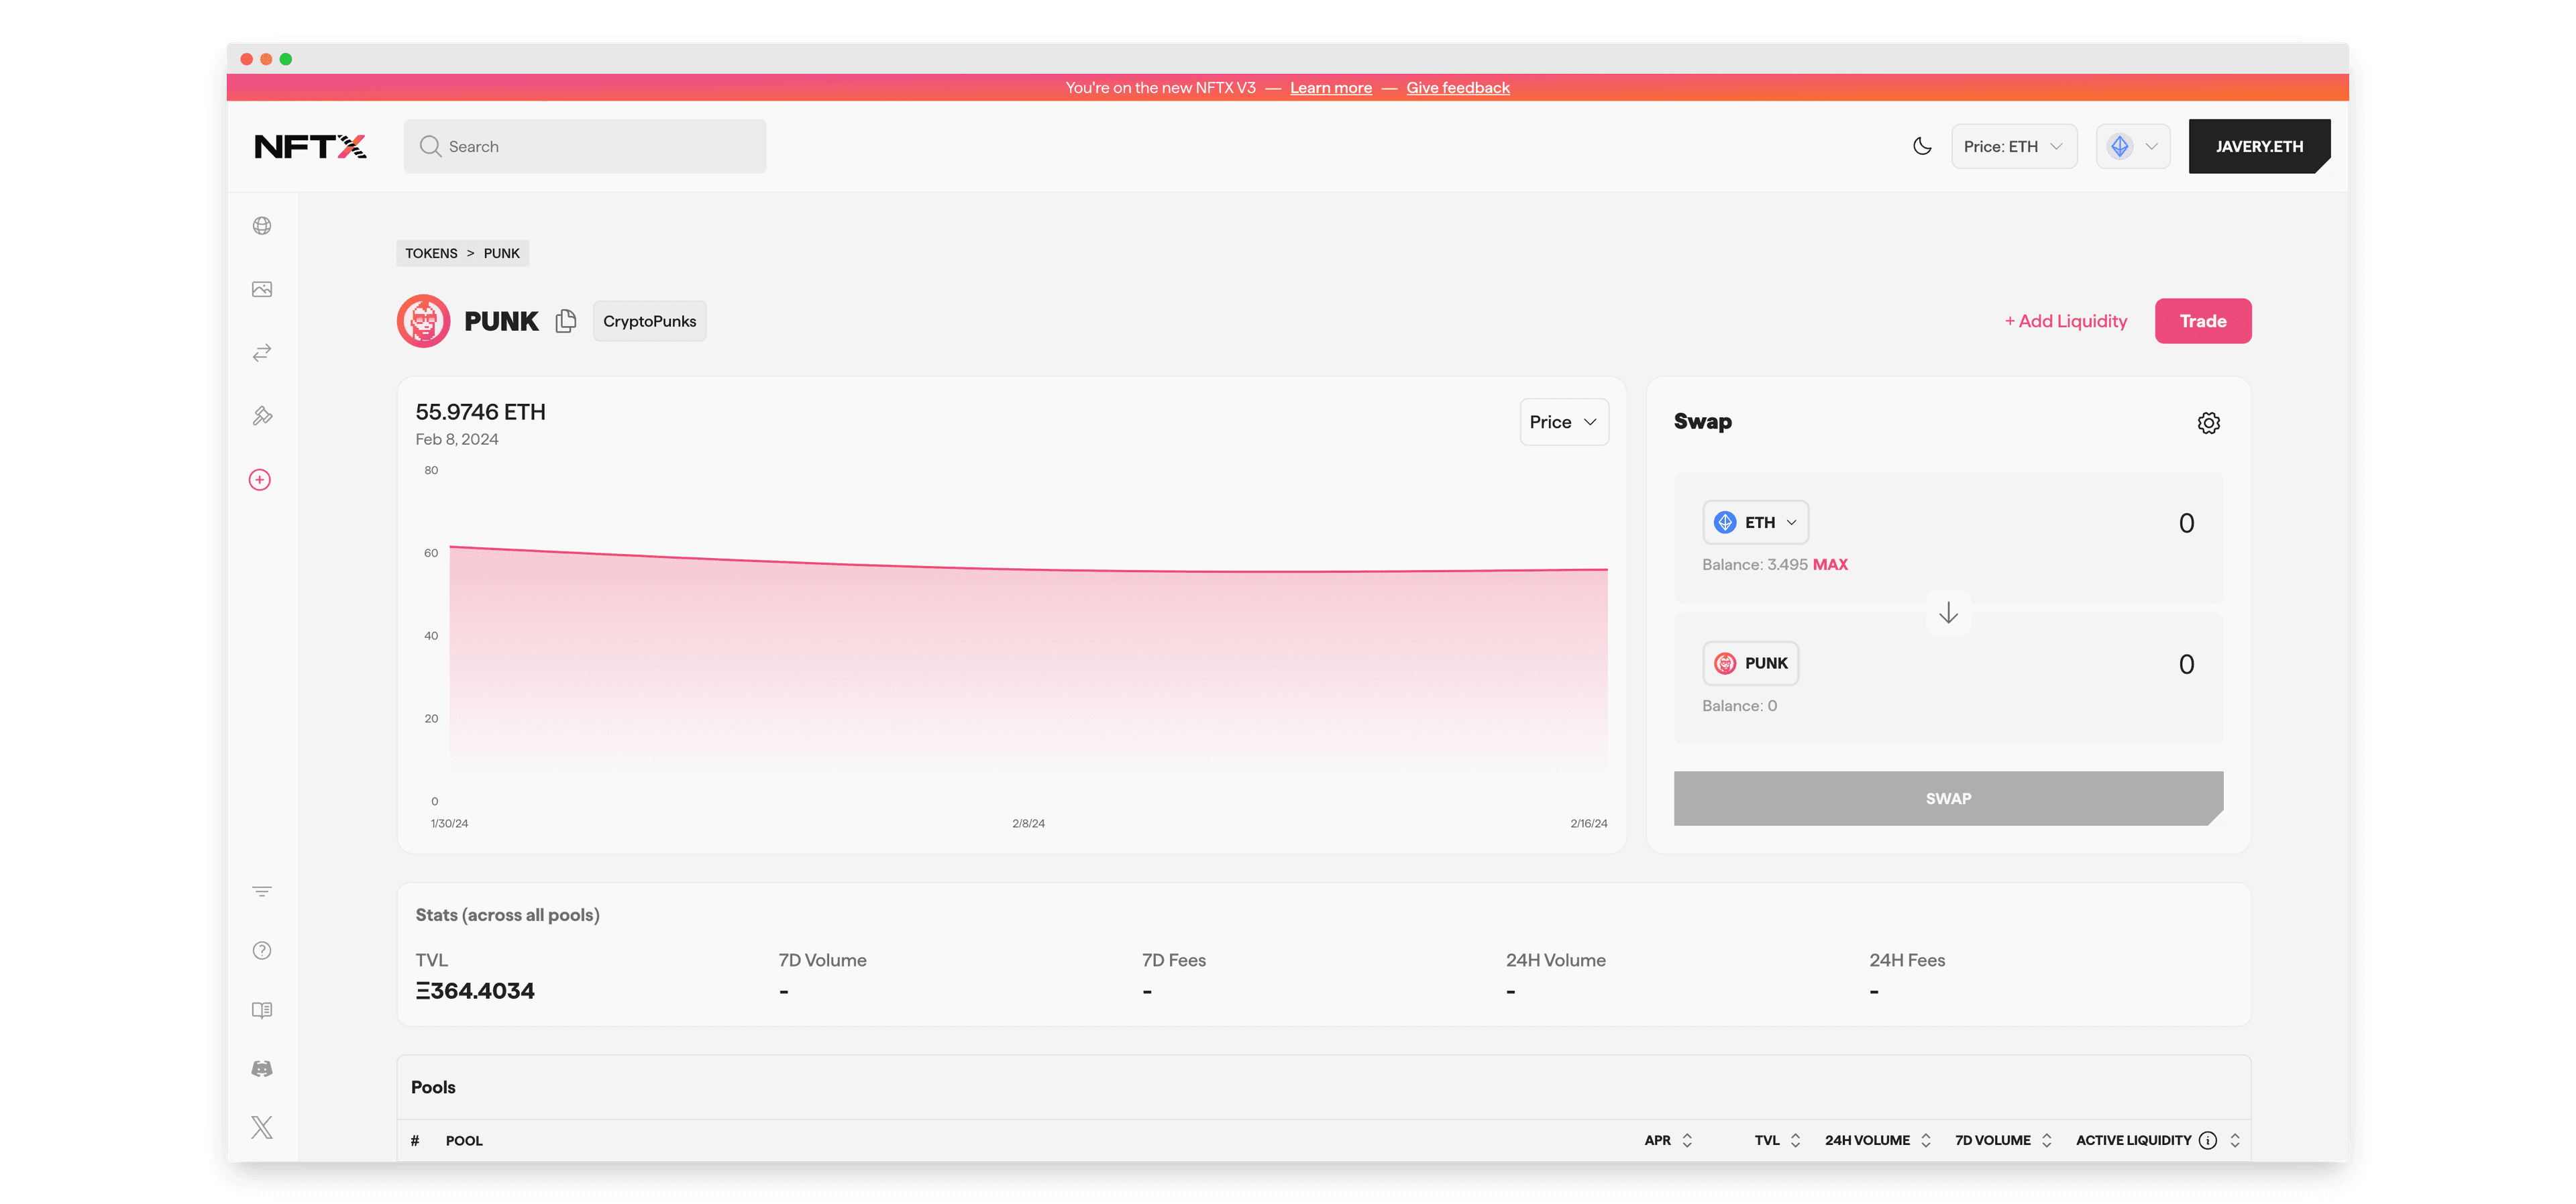Click the swap arrows sidebar icon
The height and width of the screenshot is (1204, 2576).
coord(262,353)
